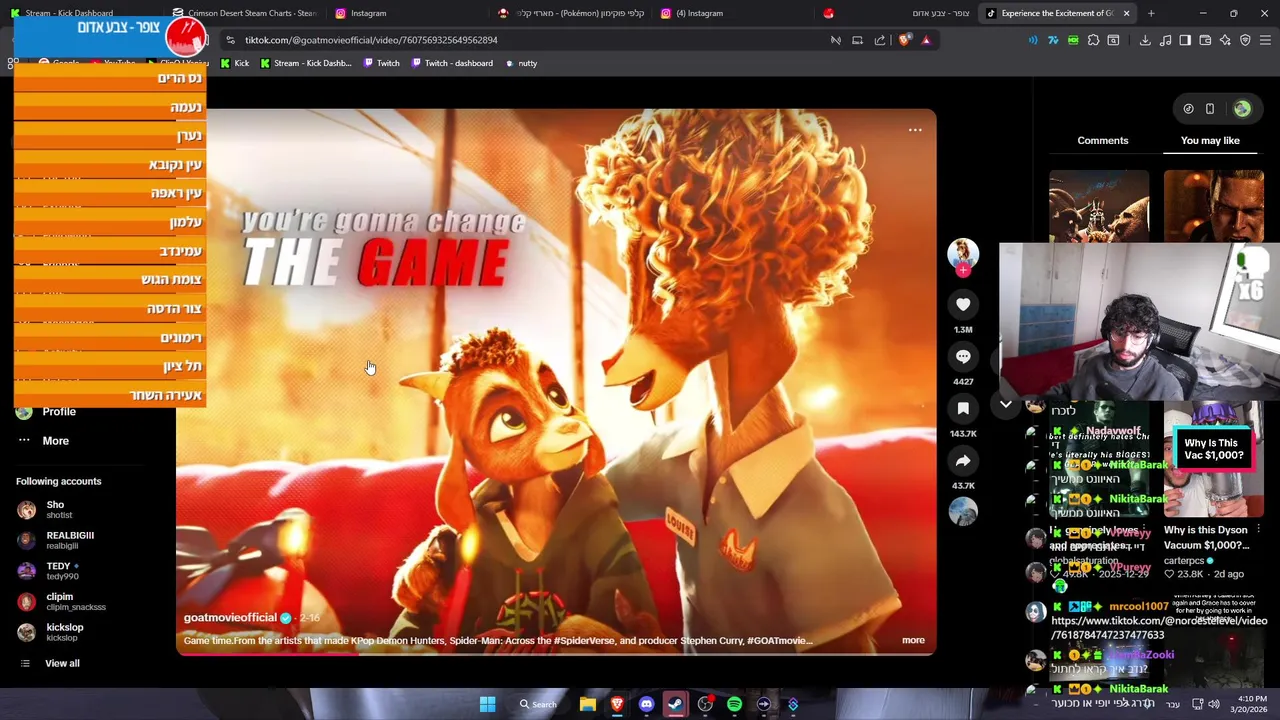
Task: Click the Brave Shields lion icon
Action: point(905,40)
